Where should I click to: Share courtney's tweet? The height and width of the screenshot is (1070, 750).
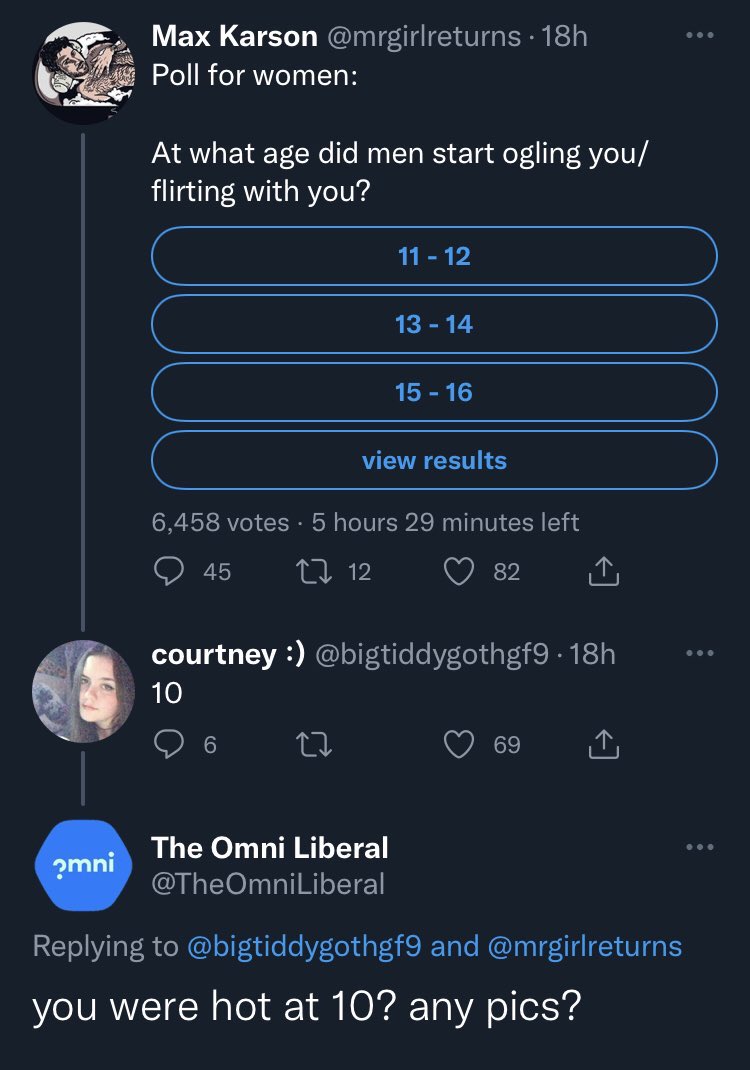pos(605,743)
